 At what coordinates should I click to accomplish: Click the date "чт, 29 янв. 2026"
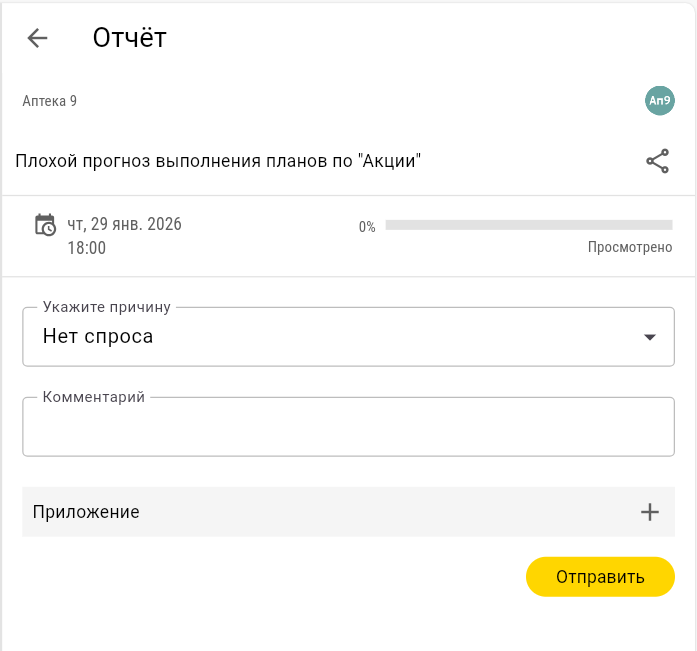point(124,224)
